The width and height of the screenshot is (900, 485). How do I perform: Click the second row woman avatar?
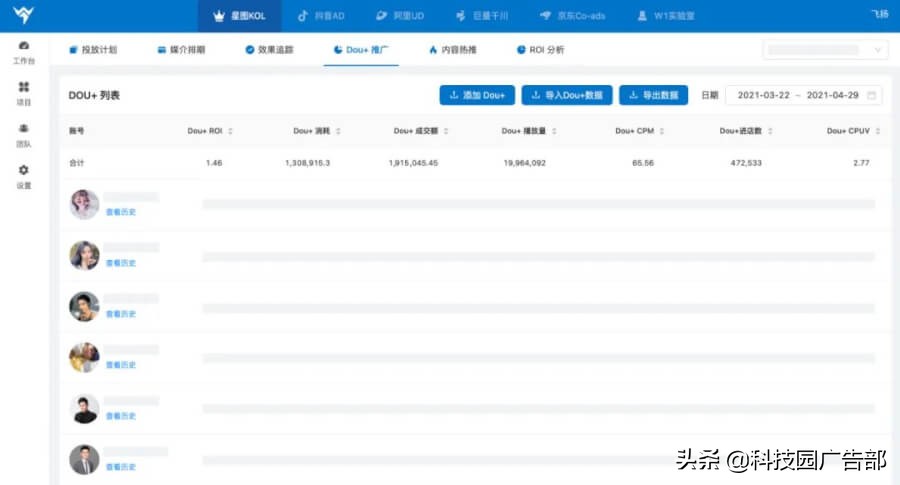coord(84,255)
